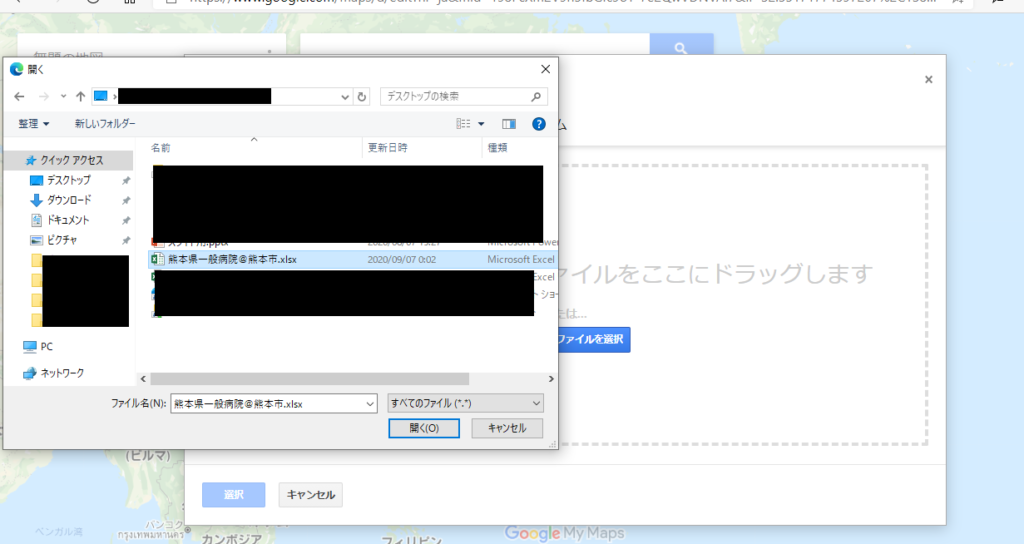1024x544 pixels.
Task: Click the blue ファイルを選択 button
Action: 594,340
